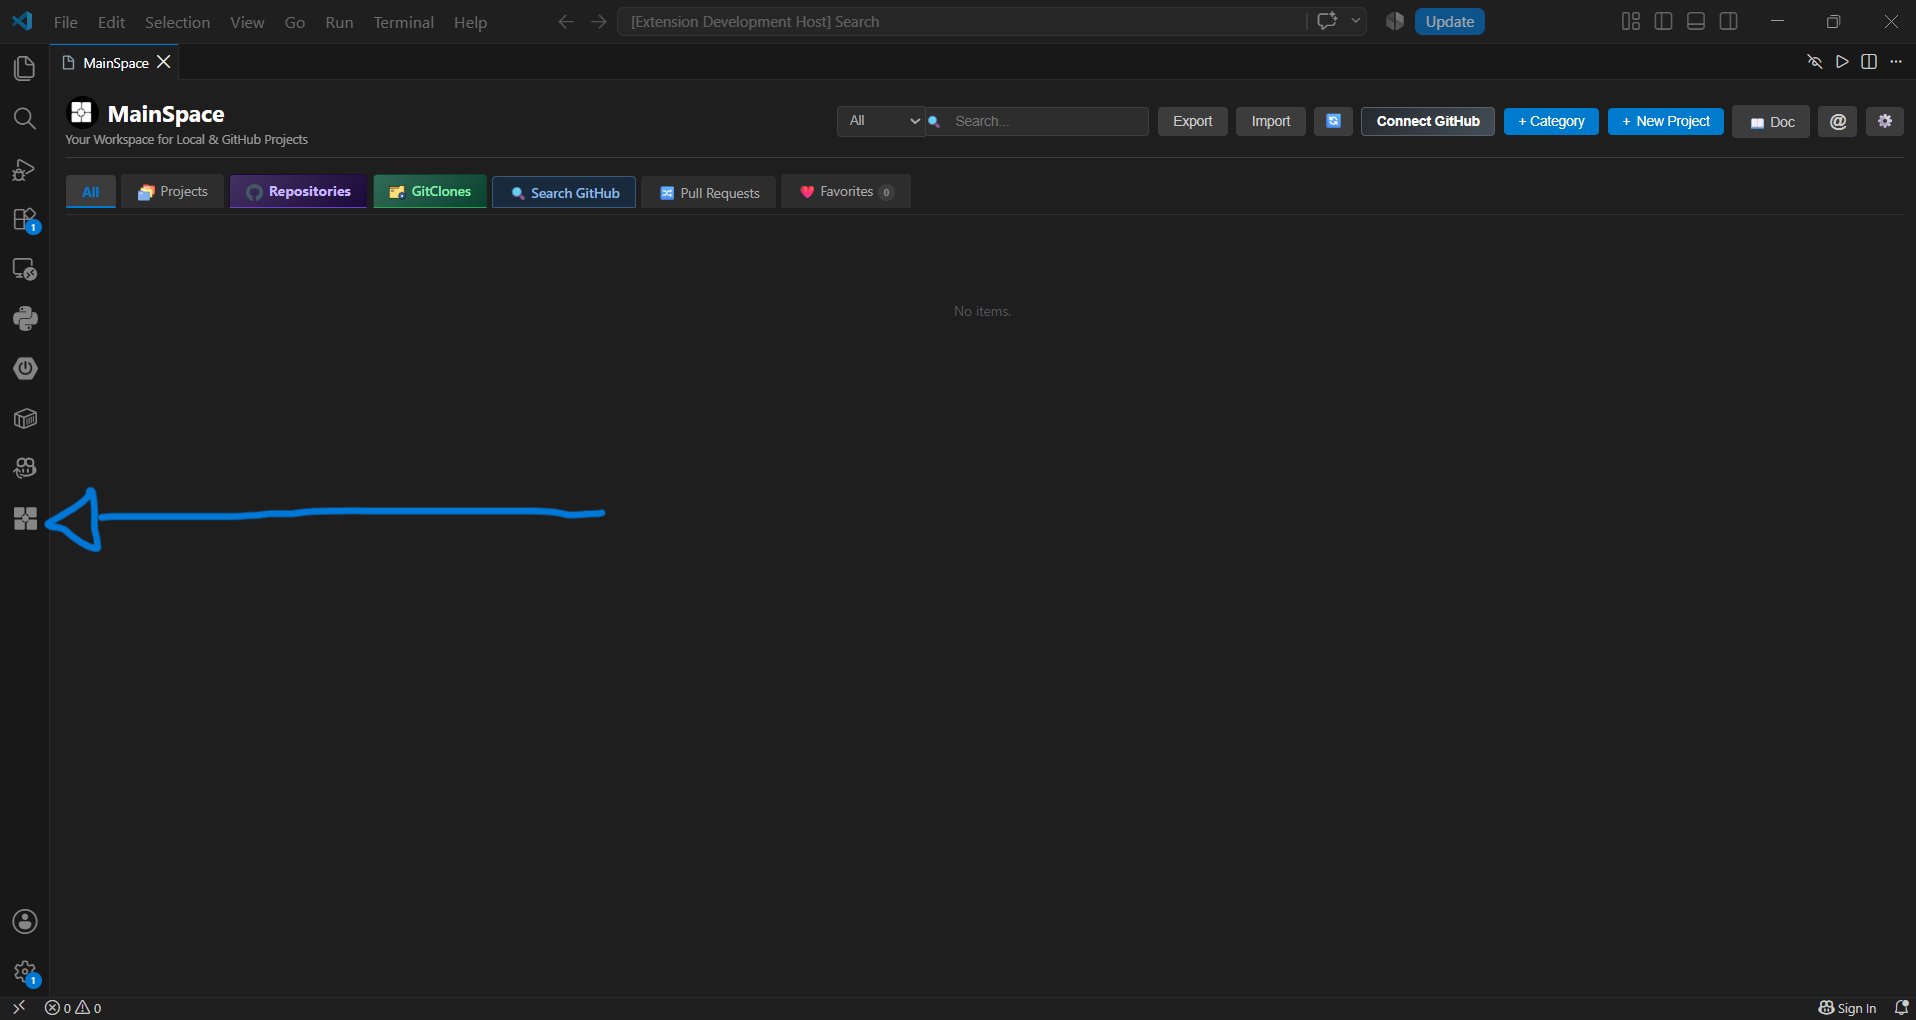
Task: Open the Run menu
Action: [x=339, y=22]
